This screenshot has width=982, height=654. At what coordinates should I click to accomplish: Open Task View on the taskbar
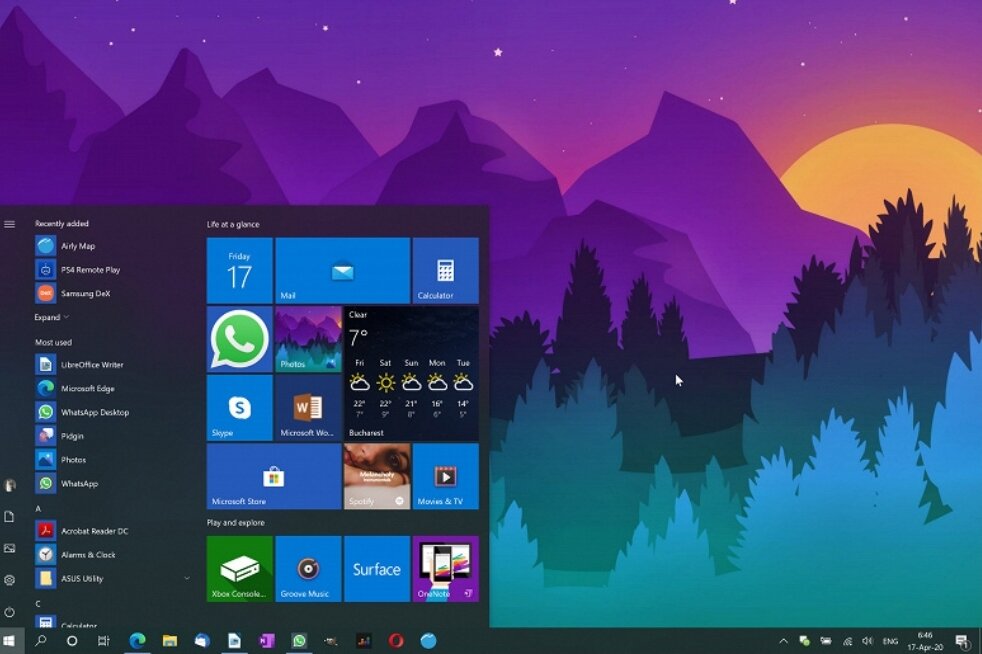[104, 641]
